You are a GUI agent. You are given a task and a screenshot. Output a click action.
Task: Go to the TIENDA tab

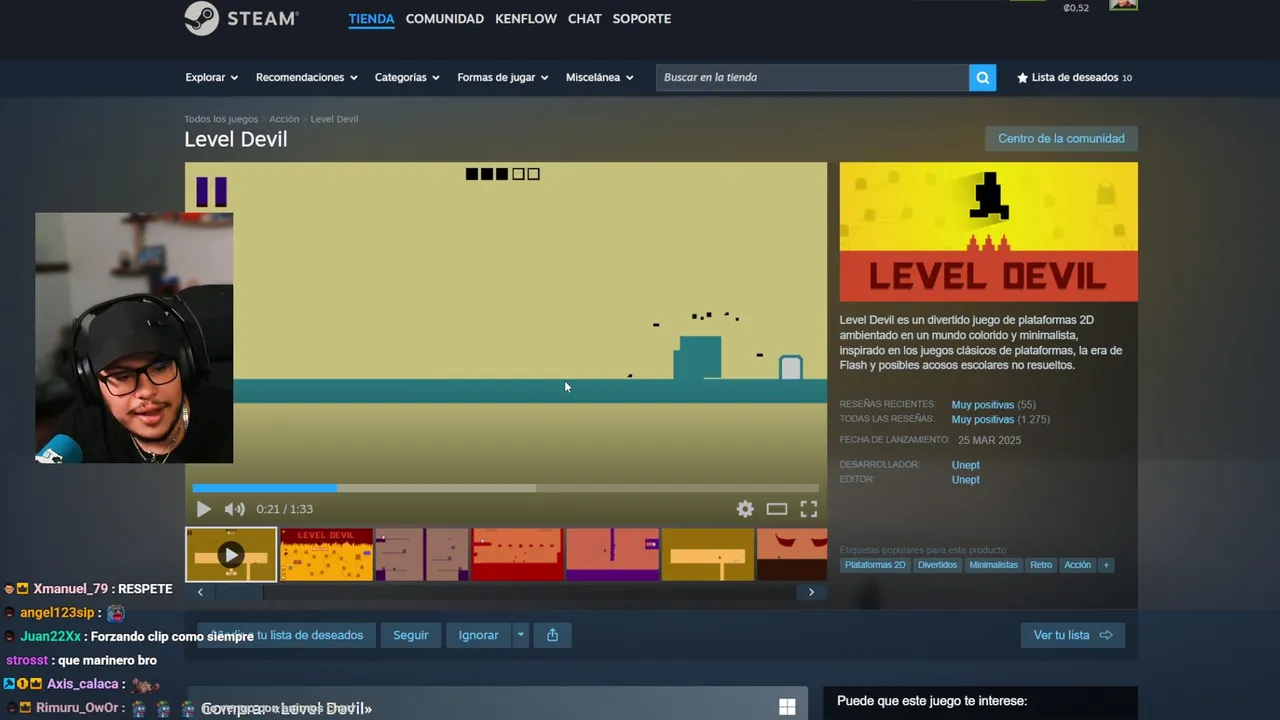pos(371,19)
